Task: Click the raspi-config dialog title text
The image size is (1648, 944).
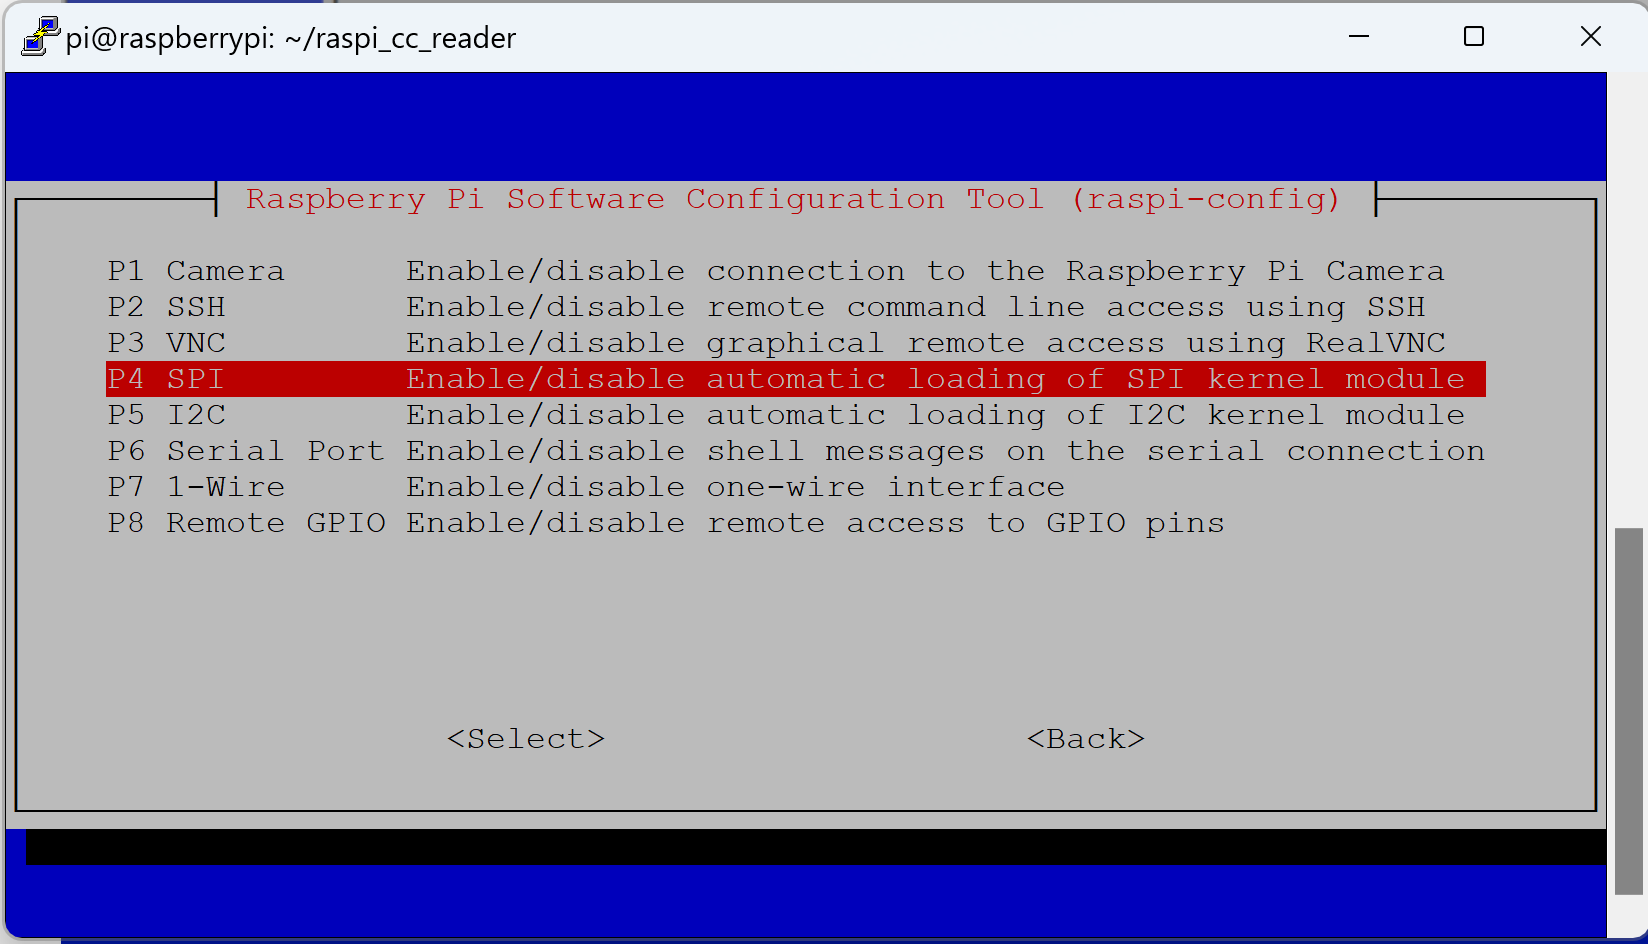Action: click(x=794, y=199)
